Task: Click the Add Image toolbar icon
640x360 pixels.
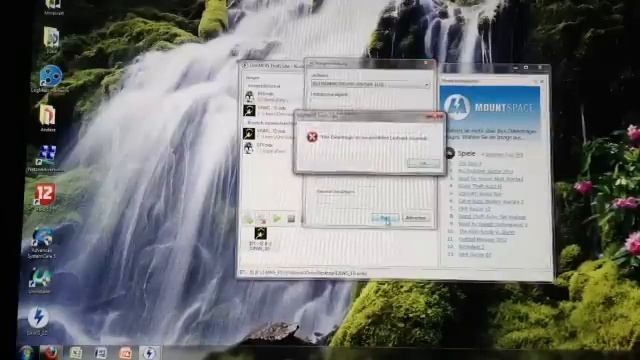Action: point(249,219)
